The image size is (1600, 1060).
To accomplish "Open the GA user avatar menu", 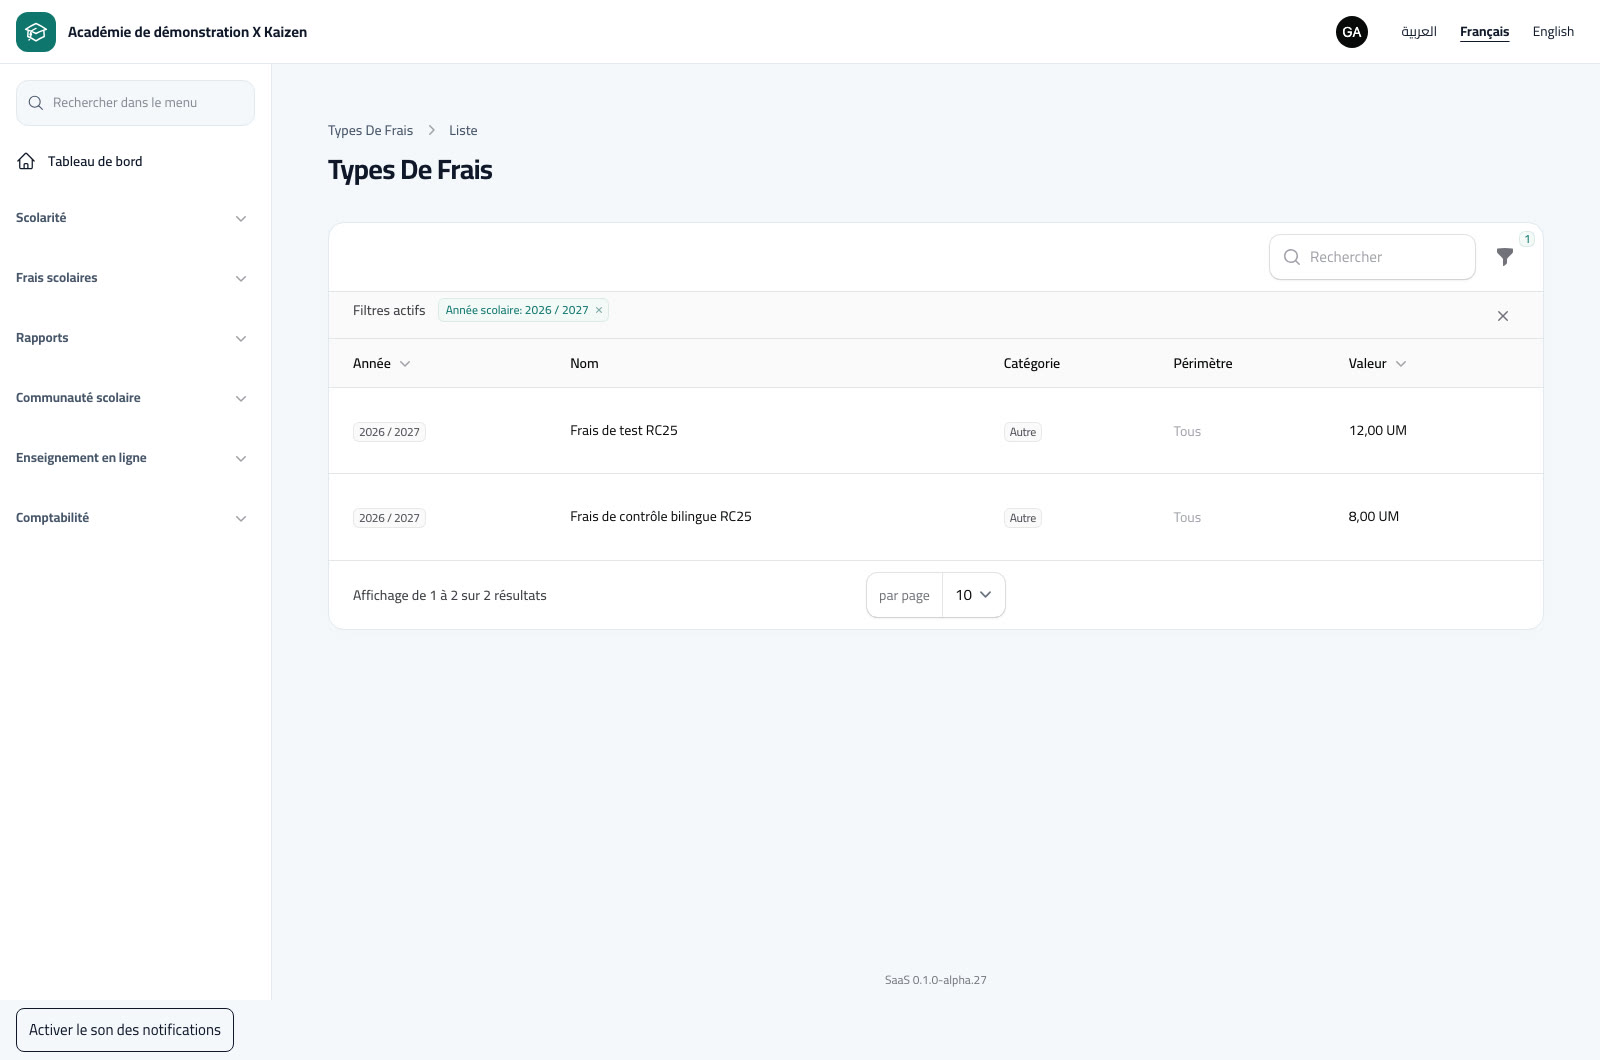I will click(1352, 32).
